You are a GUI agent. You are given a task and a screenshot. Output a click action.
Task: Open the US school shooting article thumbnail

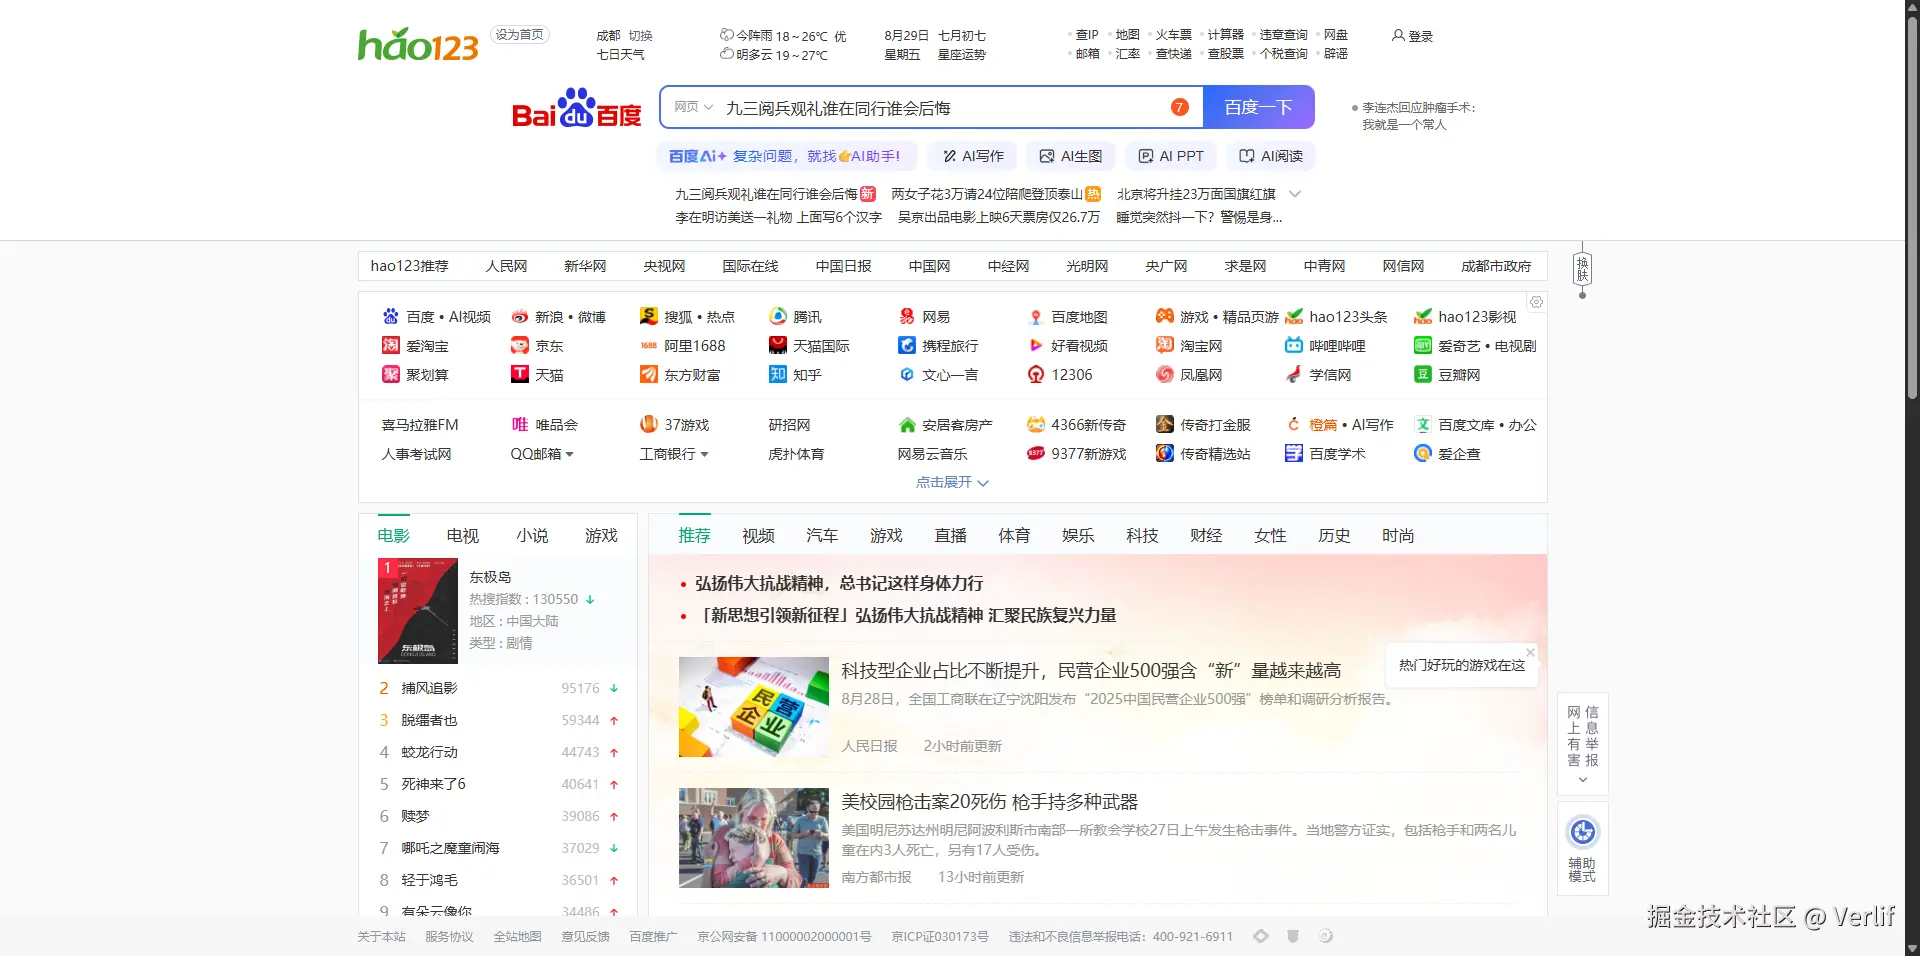[754, 838]
